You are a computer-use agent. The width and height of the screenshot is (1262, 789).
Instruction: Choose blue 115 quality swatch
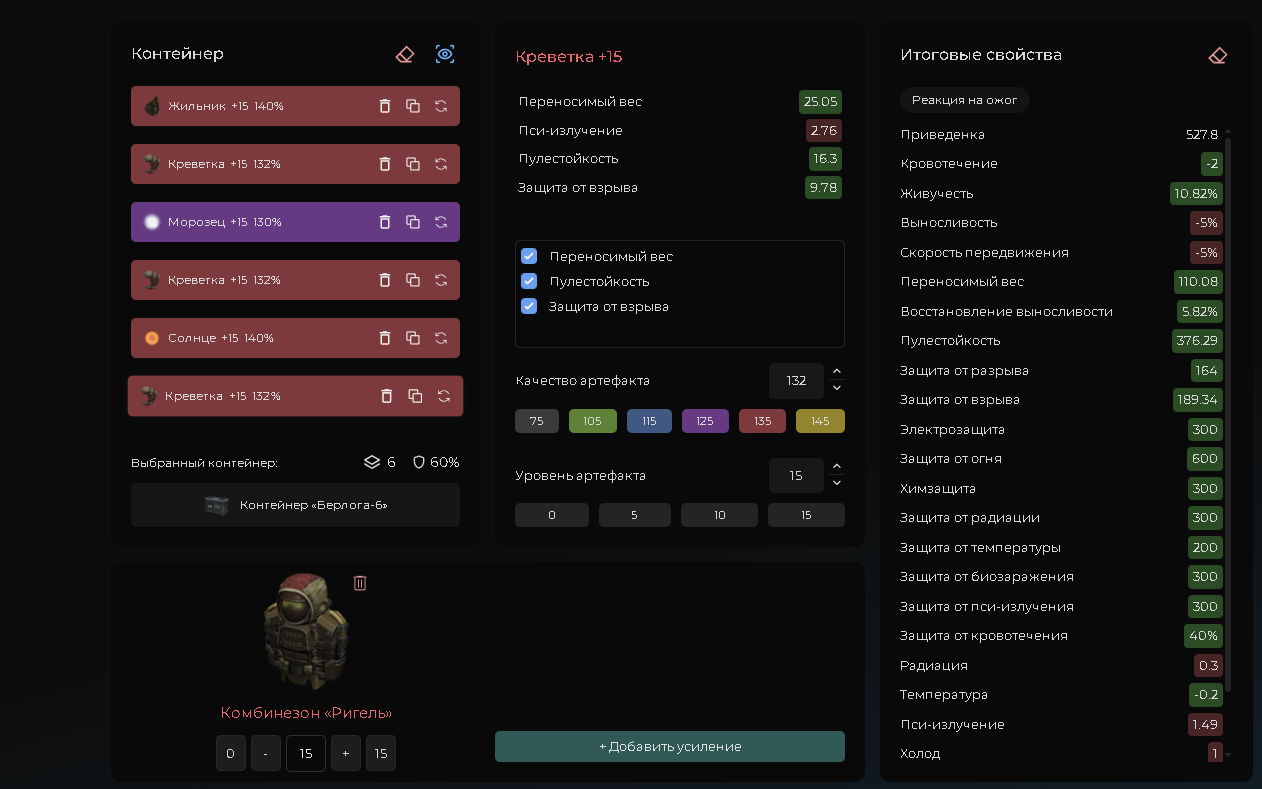click(649, 421)
